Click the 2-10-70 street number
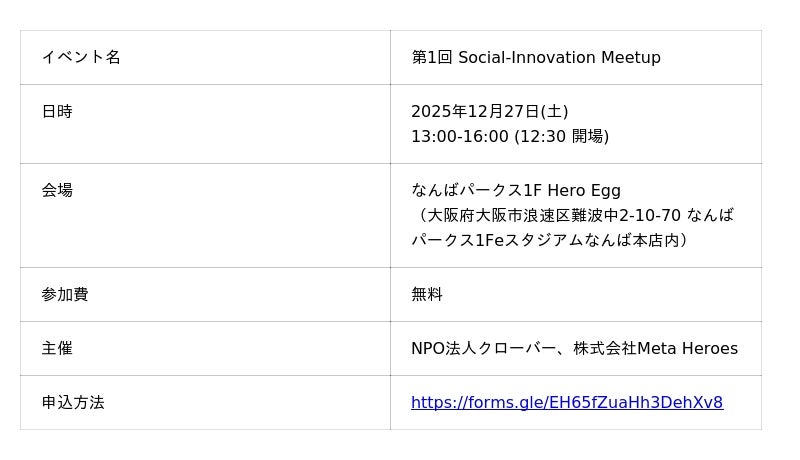This screenshot has height=460, width=800. pos(650,215)
